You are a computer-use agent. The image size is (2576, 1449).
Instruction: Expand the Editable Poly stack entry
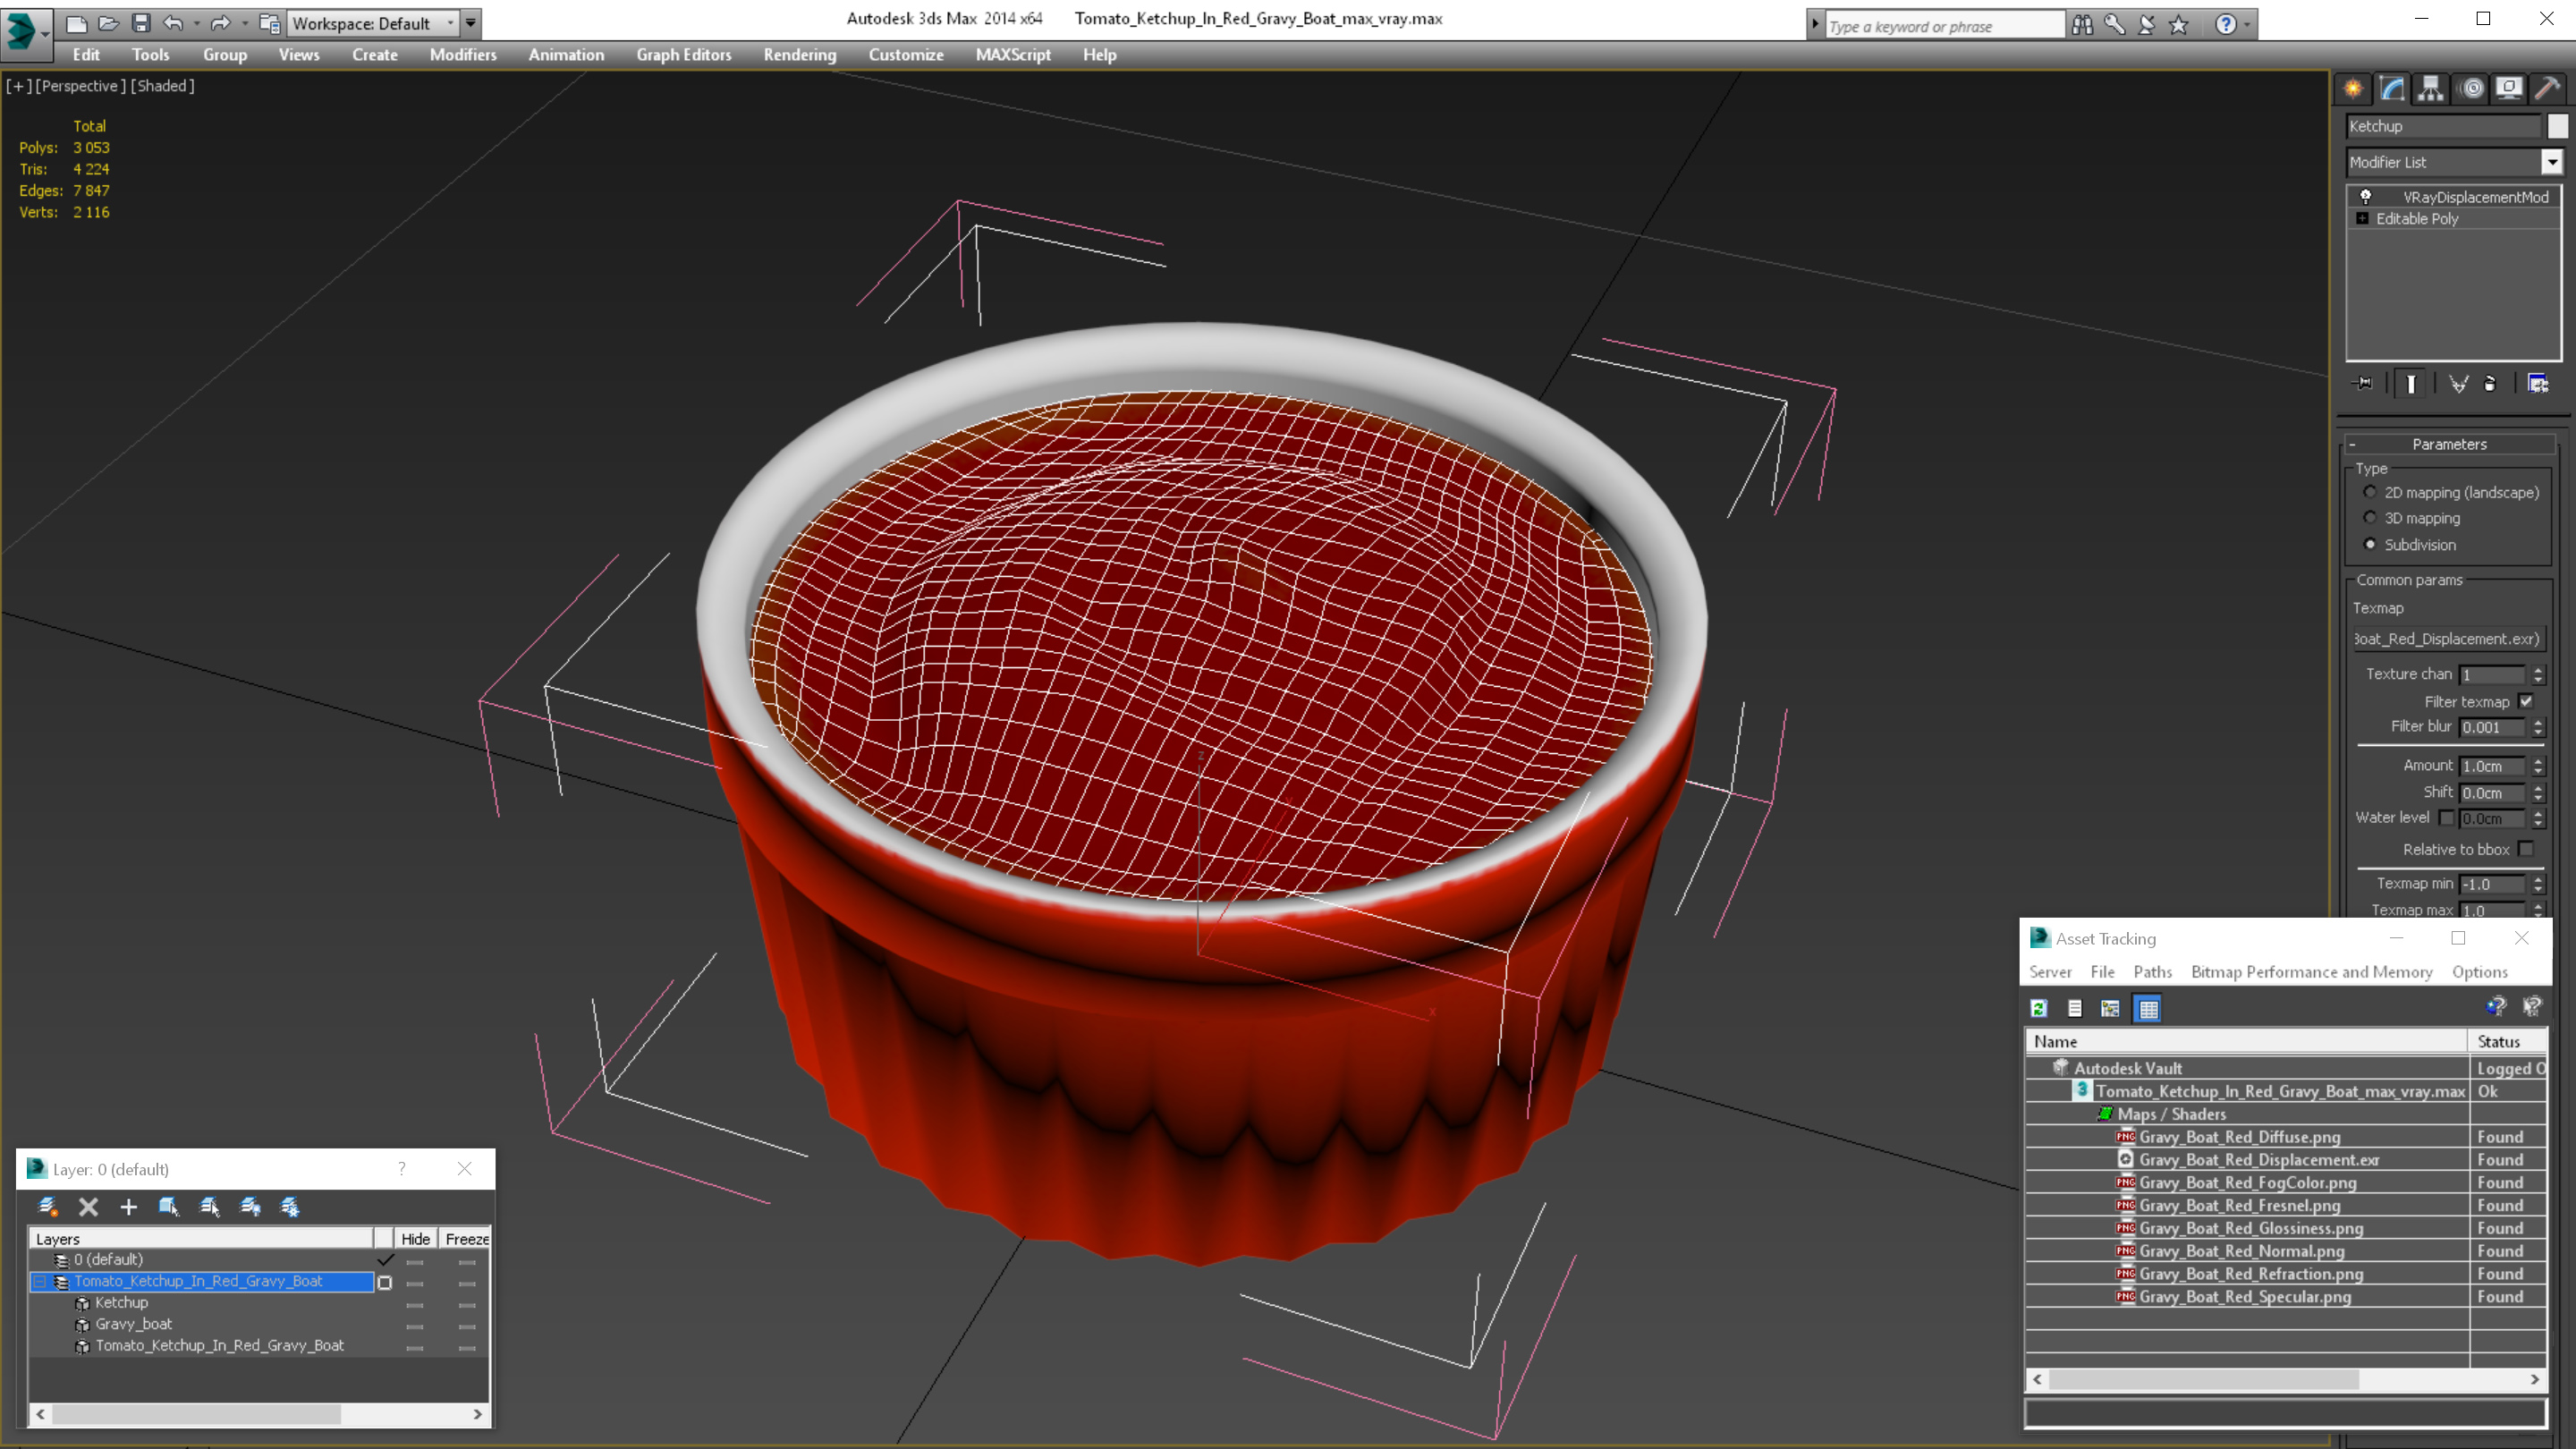2362,219
